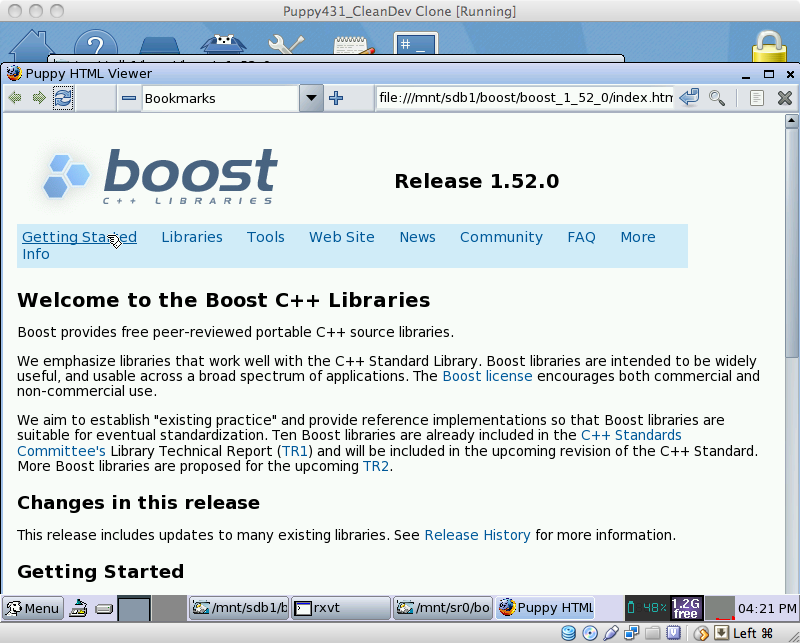Reload the page with the refresh icon
This screenshot has height=643, width=800.
tap(63, 98)
